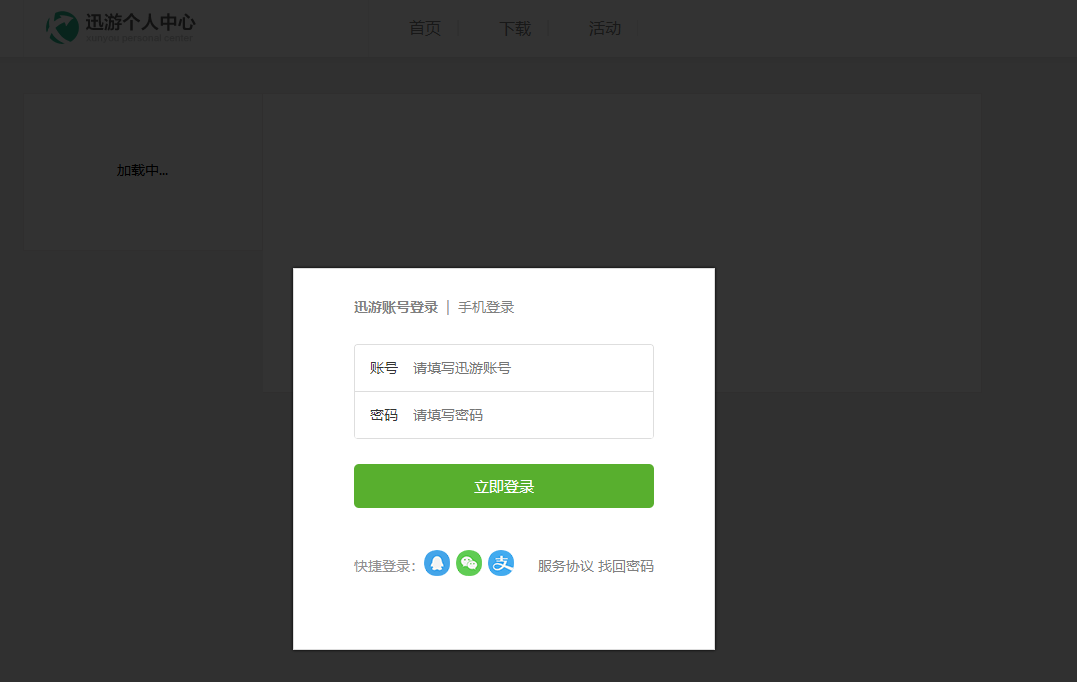Focus the 账号 input field
This screenshot has width=1077, height=682.
[x=503, y=368]
